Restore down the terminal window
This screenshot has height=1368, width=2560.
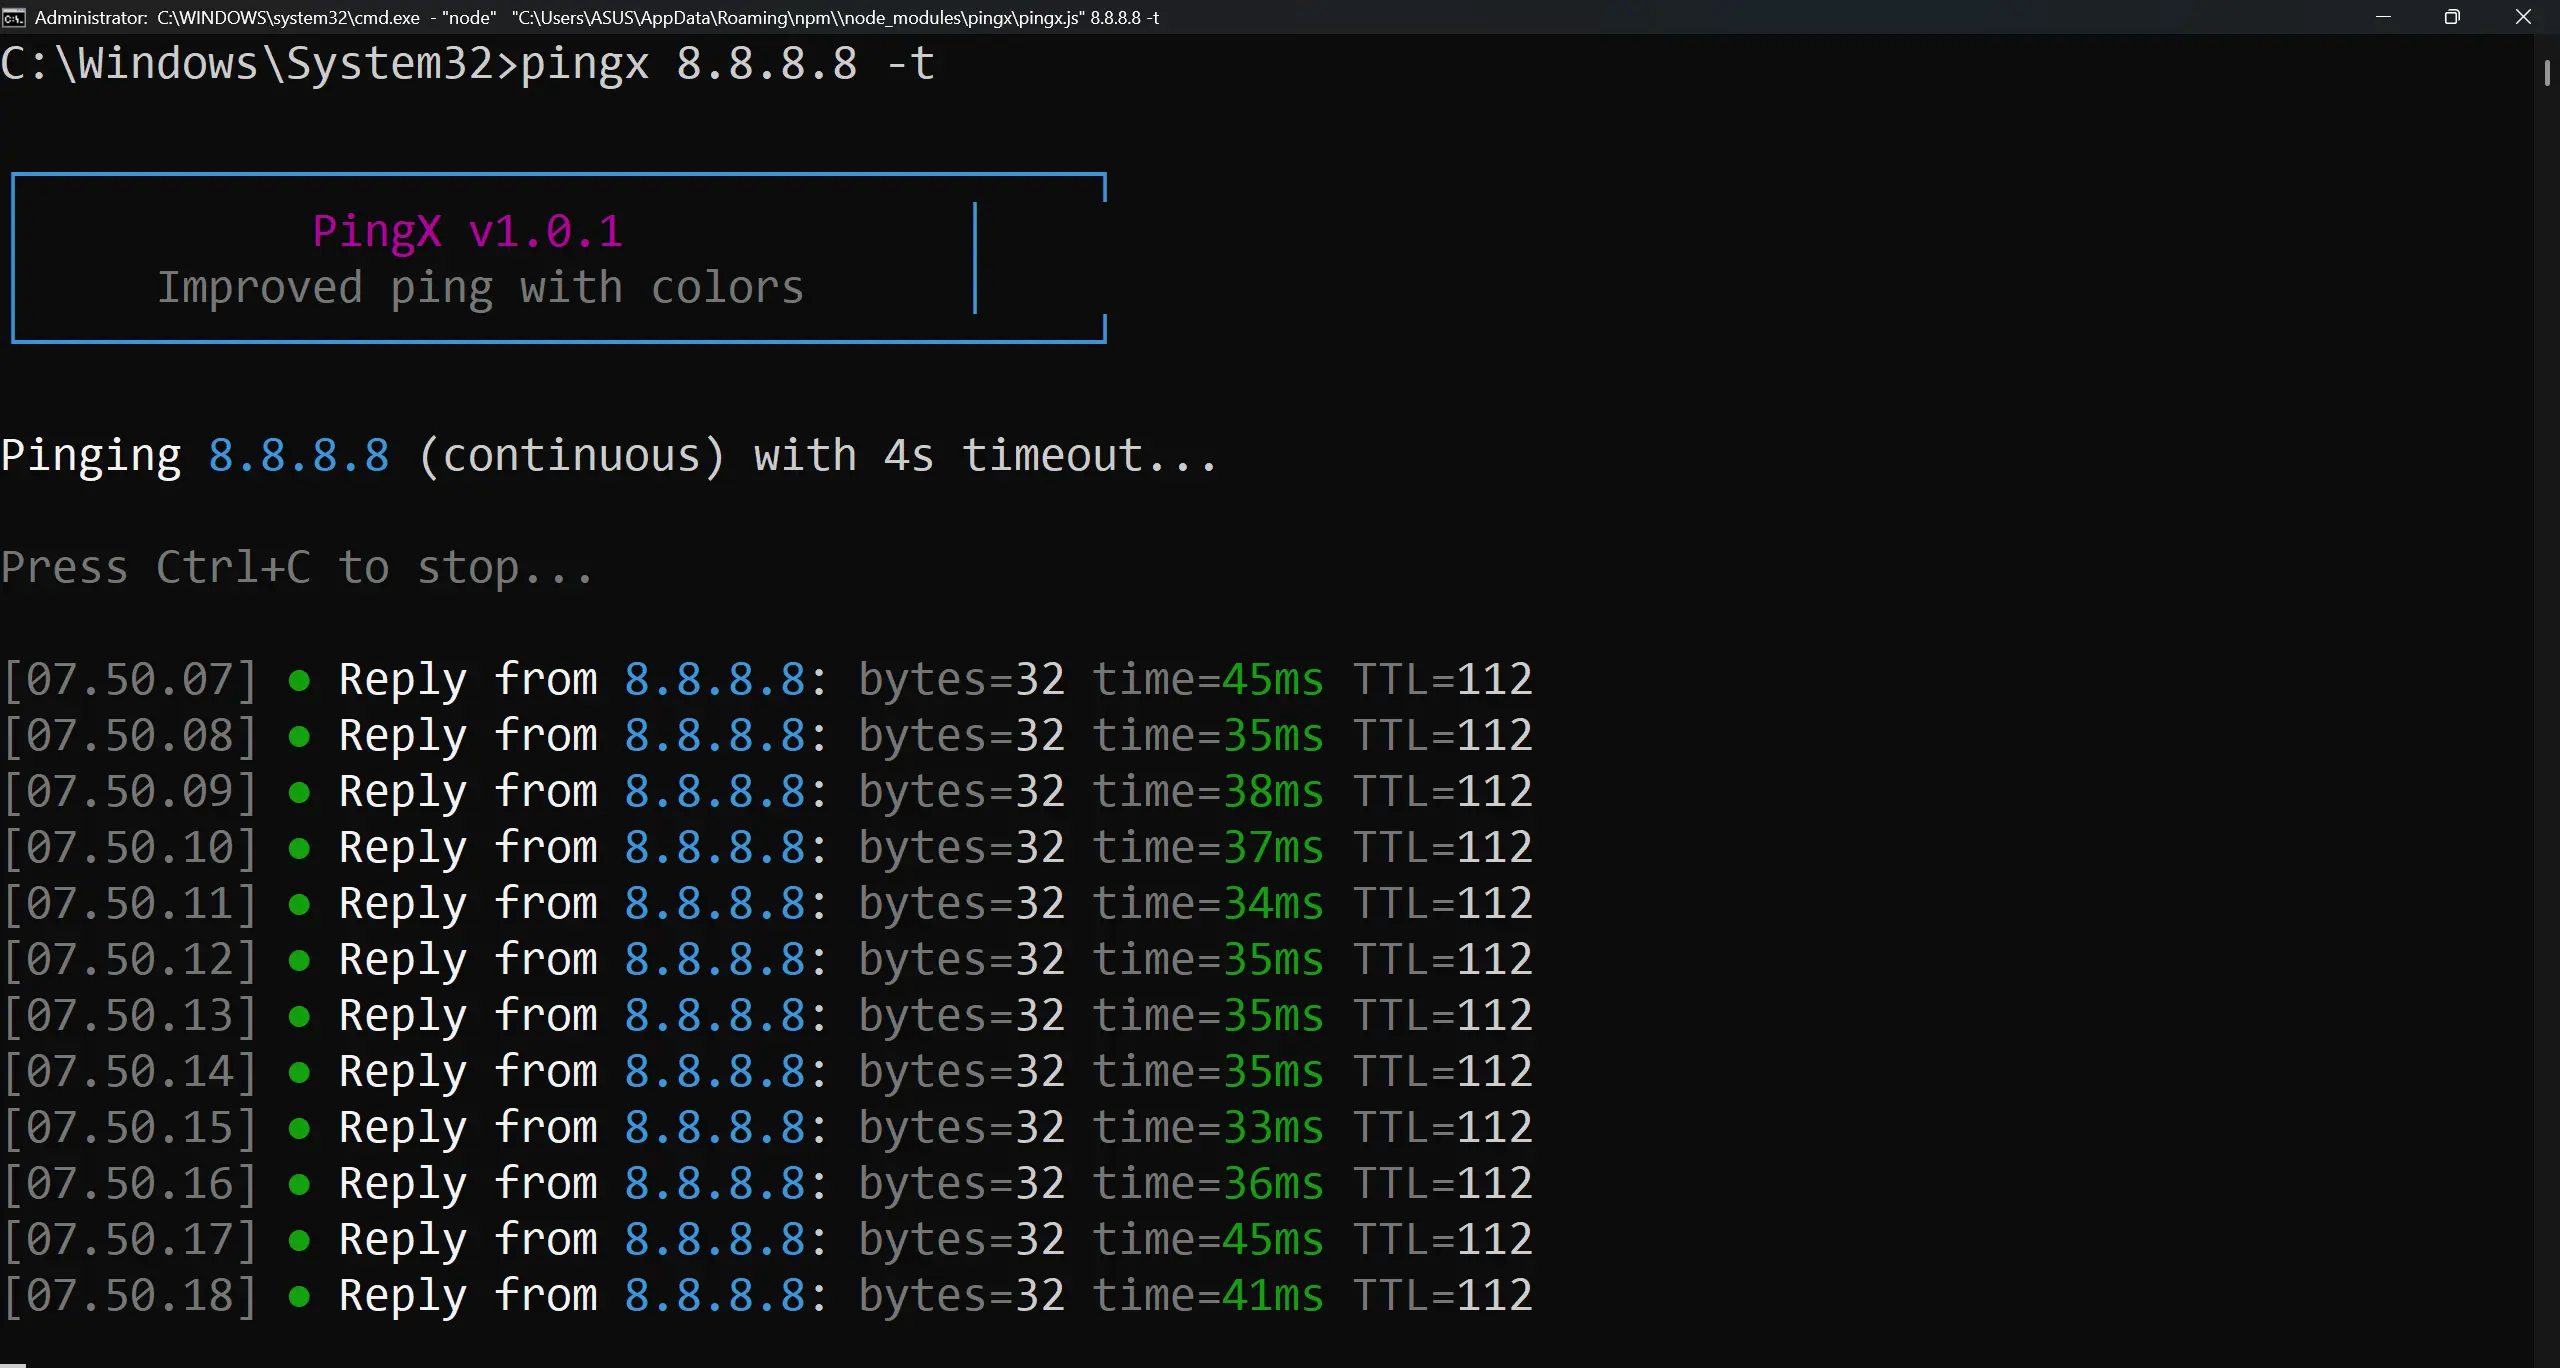pyautogui.click(x=2452, y=16)
